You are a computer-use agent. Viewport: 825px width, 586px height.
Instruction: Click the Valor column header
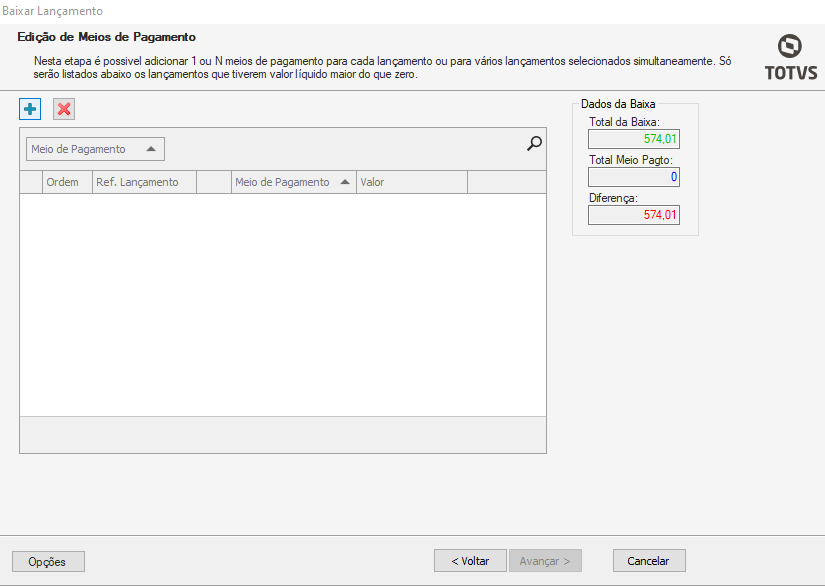[411, 182]
